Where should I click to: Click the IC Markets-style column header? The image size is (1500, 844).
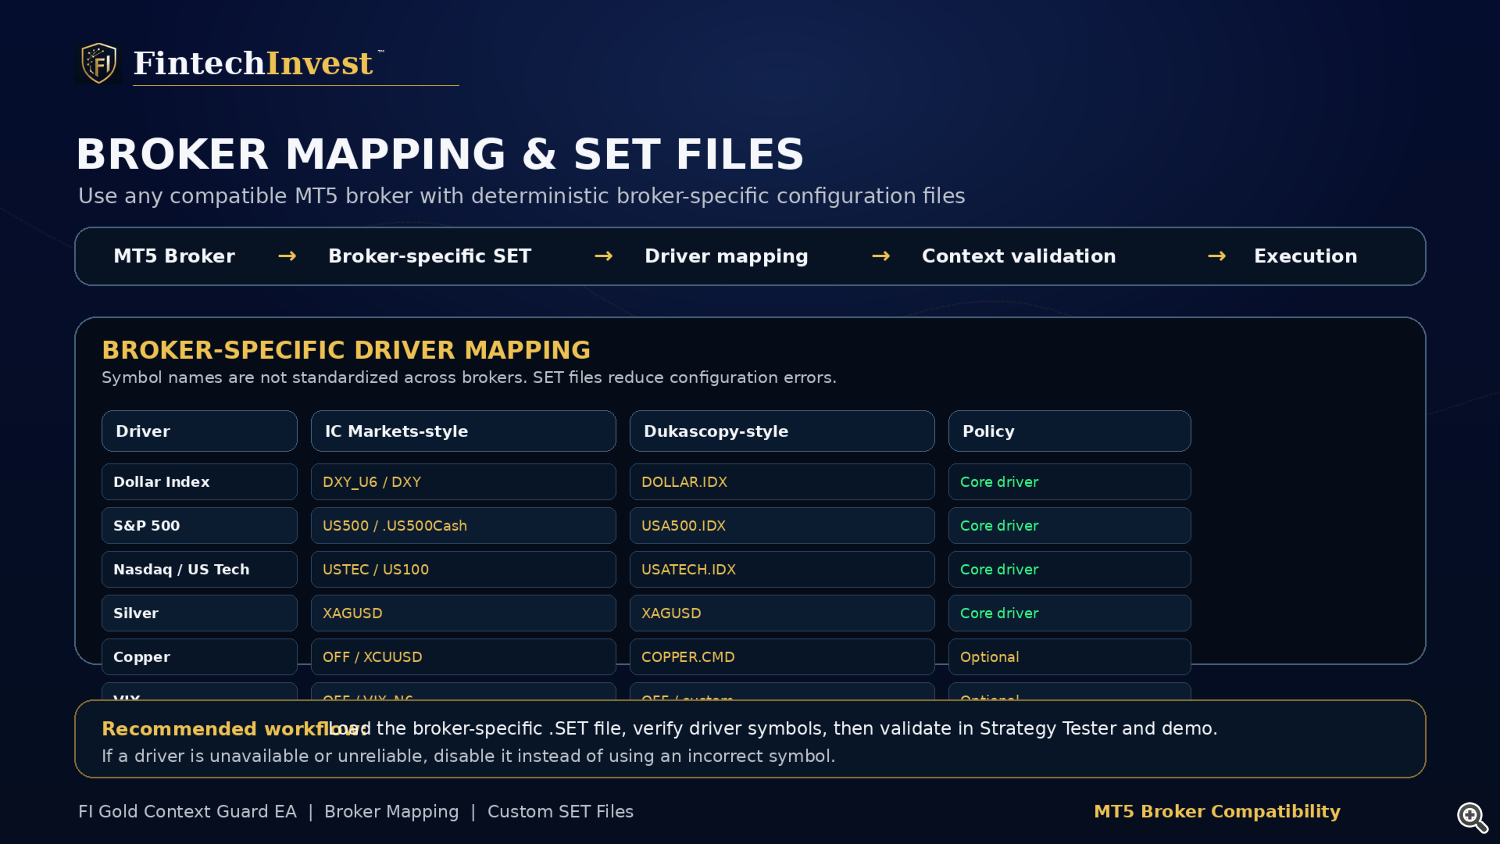463,431
